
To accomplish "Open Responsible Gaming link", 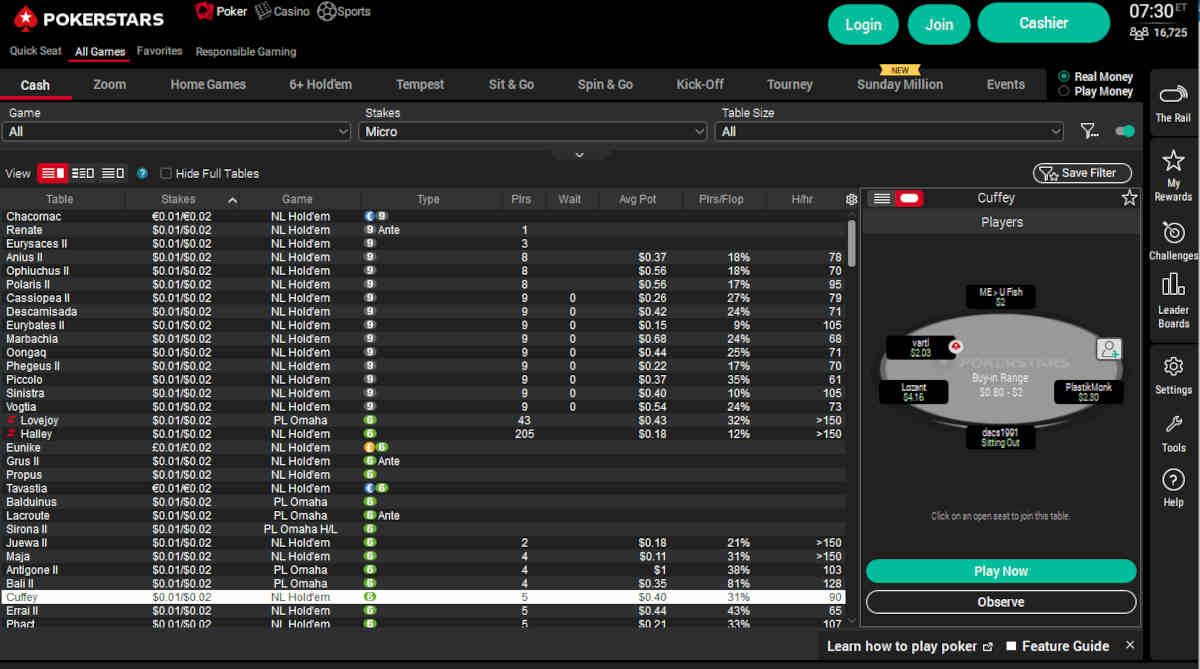I will click(246, 52).
